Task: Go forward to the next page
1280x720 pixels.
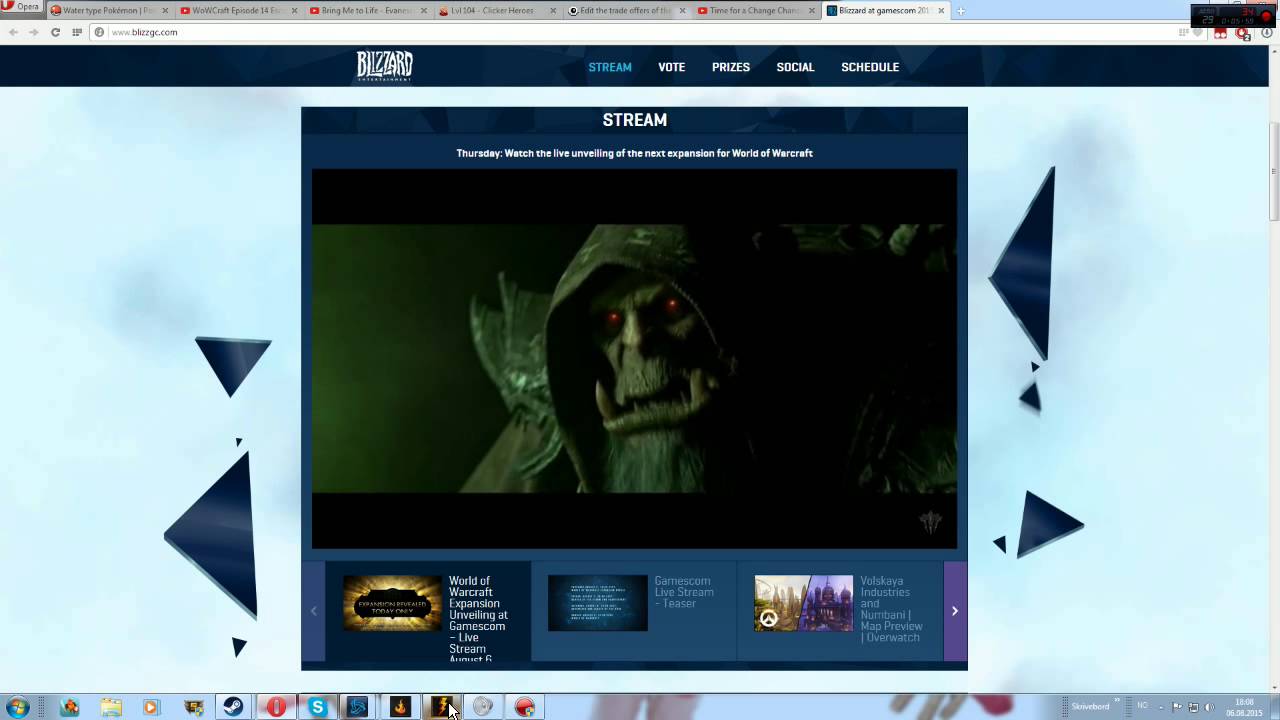Action: (33, 32)
